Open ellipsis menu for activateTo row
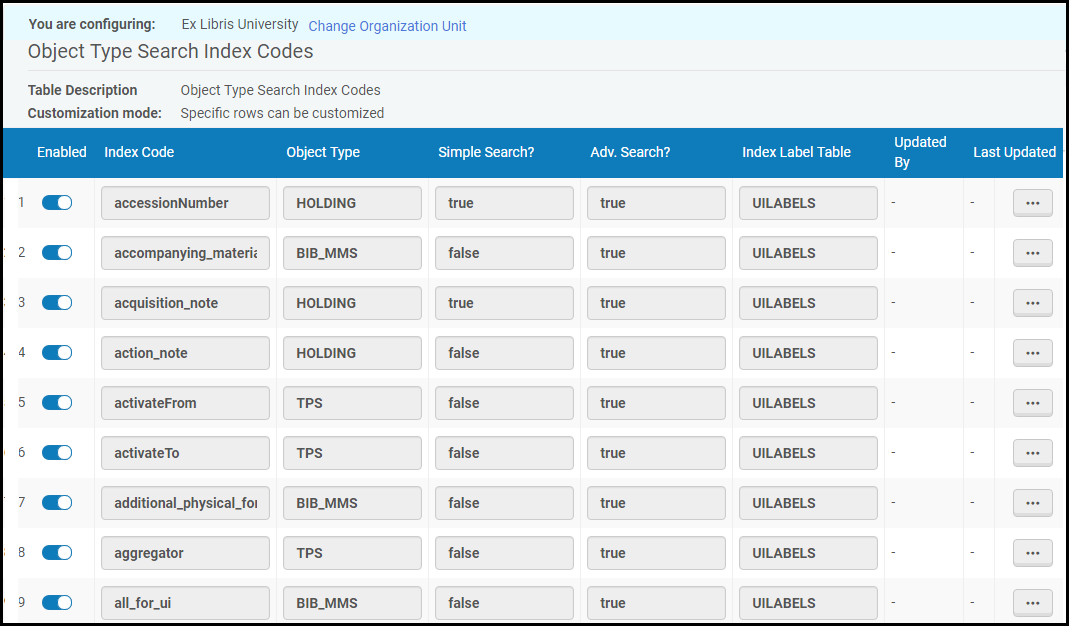1069x626 pixels. point(1032,453)
